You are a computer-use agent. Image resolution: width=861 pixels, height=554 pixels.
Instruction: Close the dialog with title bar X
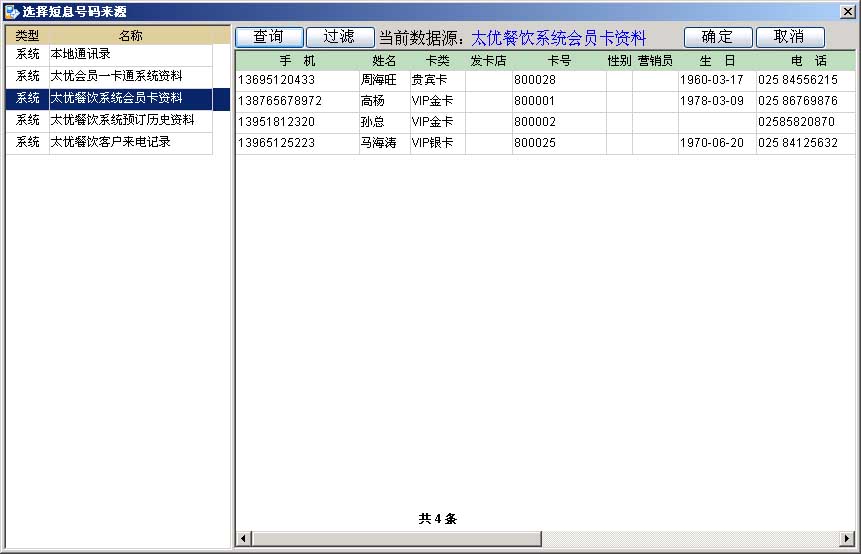pos(848,12)
